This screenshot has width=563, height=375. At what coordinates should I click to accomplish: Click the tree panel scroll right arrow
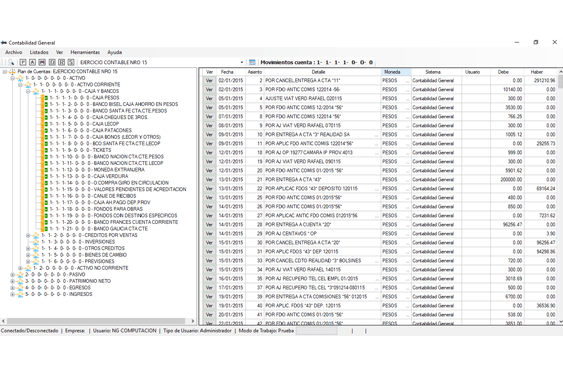click(193, 321)
